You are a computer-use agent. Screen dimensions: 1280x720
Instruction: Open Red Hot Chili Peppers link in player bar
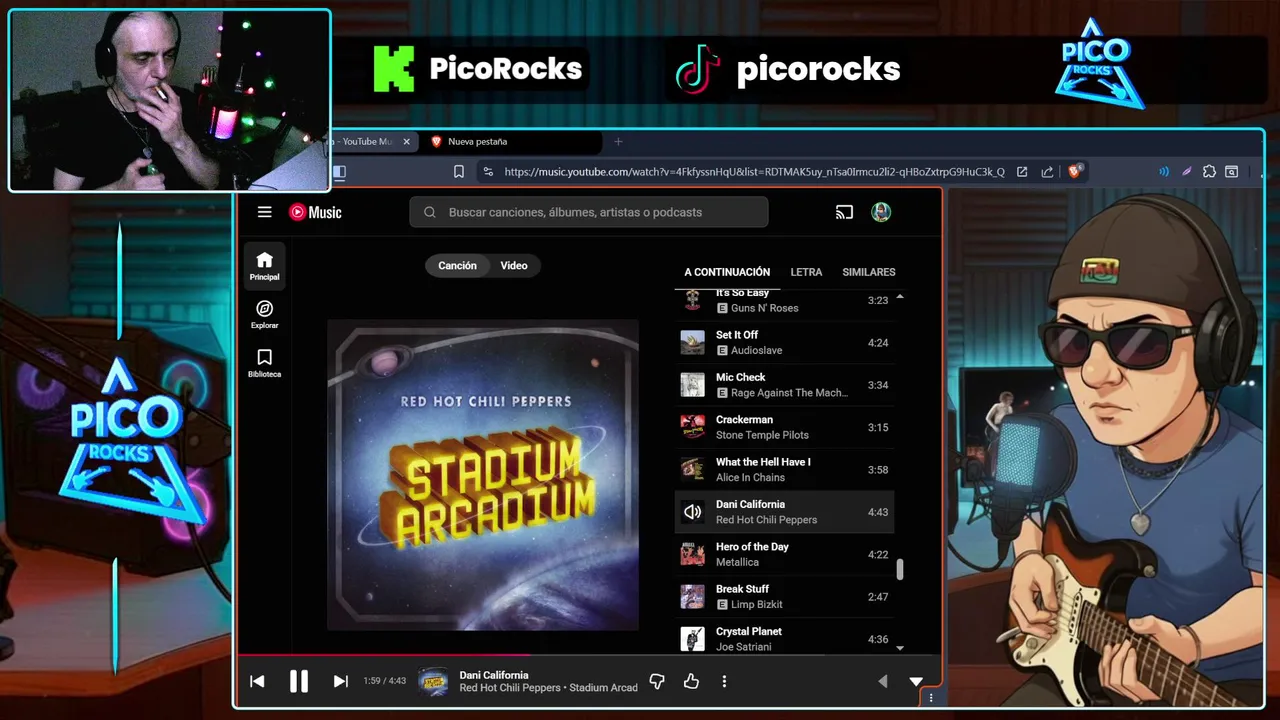(511, 688)
